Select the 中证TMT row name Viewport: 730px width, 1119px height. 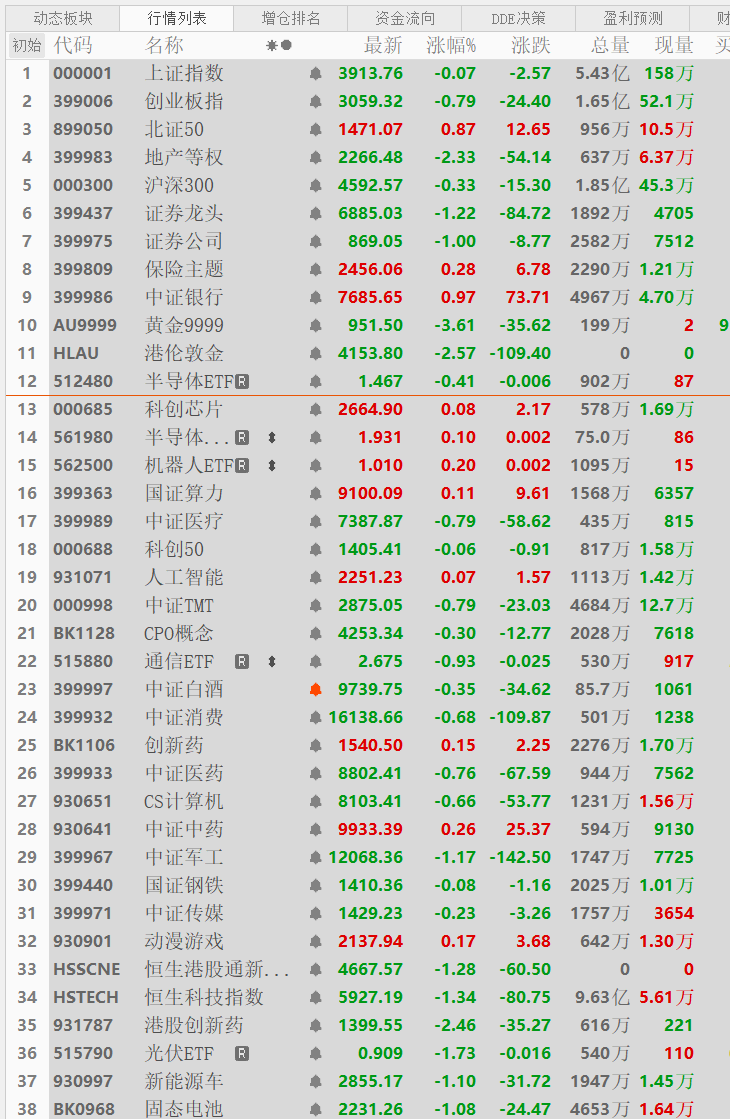179,606
